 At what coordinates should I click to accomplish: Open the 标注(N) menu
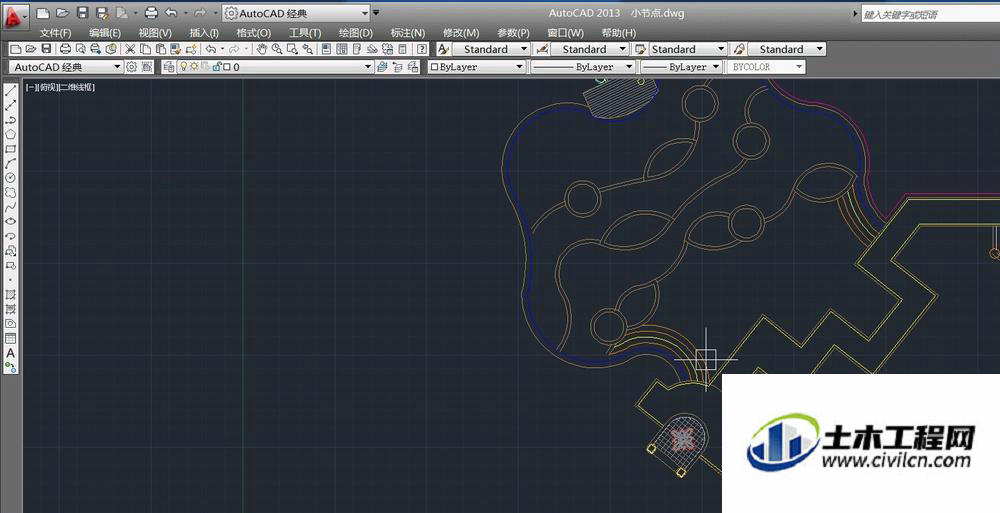click(x=408, y=33)
